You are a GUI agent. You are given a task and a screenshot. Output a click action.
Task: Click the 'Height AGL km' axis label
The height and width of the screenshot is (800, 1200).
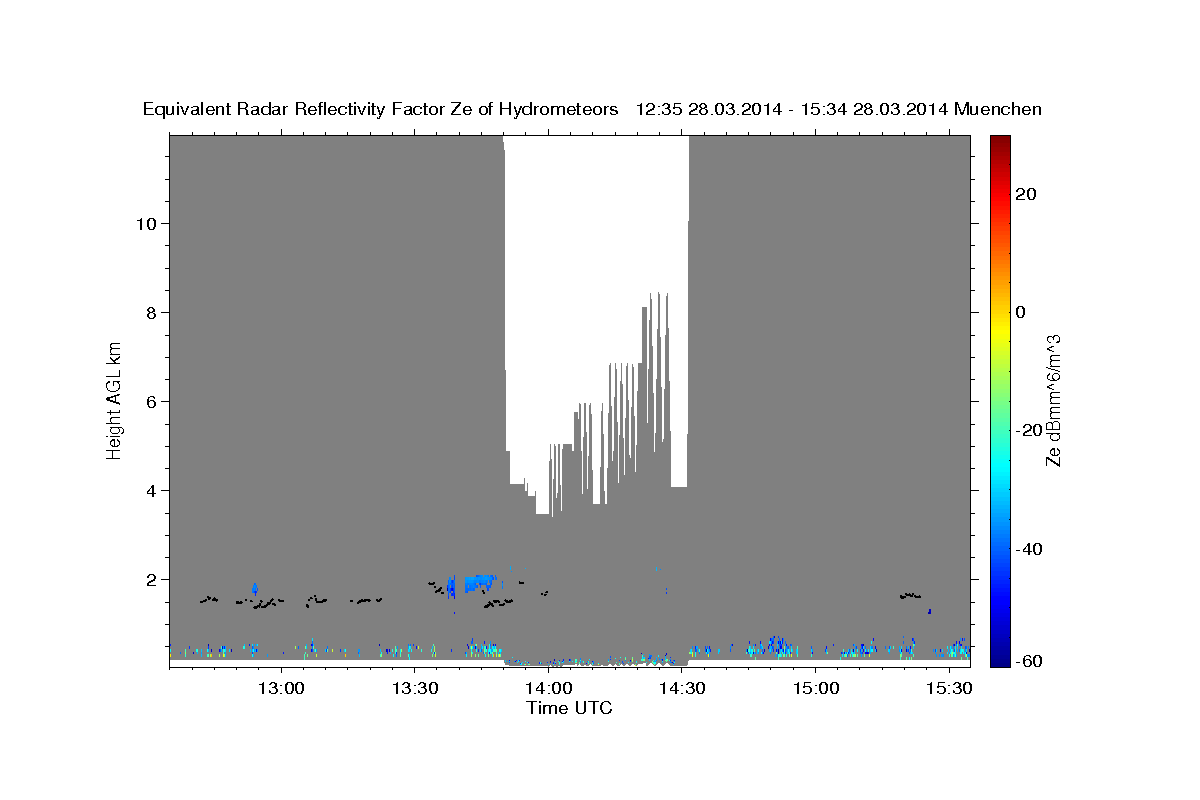pos(115,400)
